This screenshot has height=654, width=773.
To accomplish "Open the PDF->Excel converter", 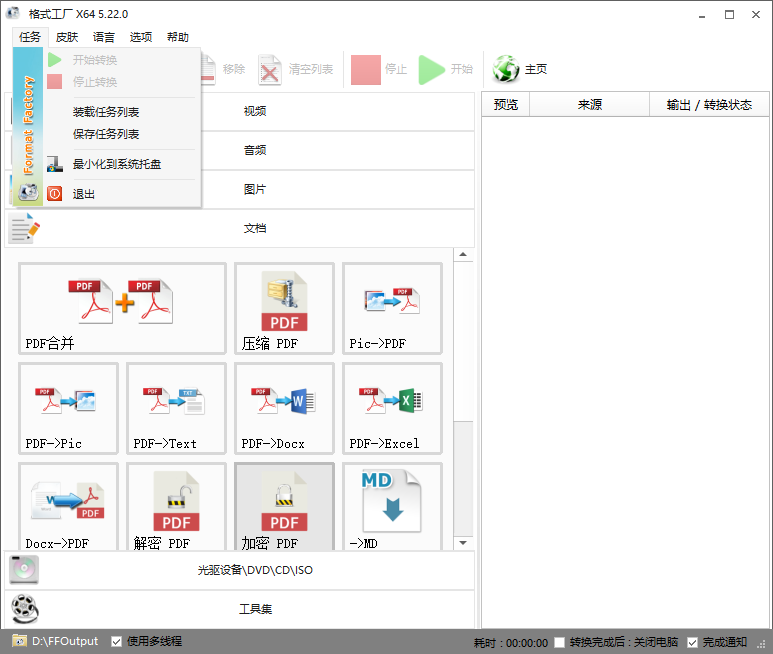I will [x=392, y=409].
